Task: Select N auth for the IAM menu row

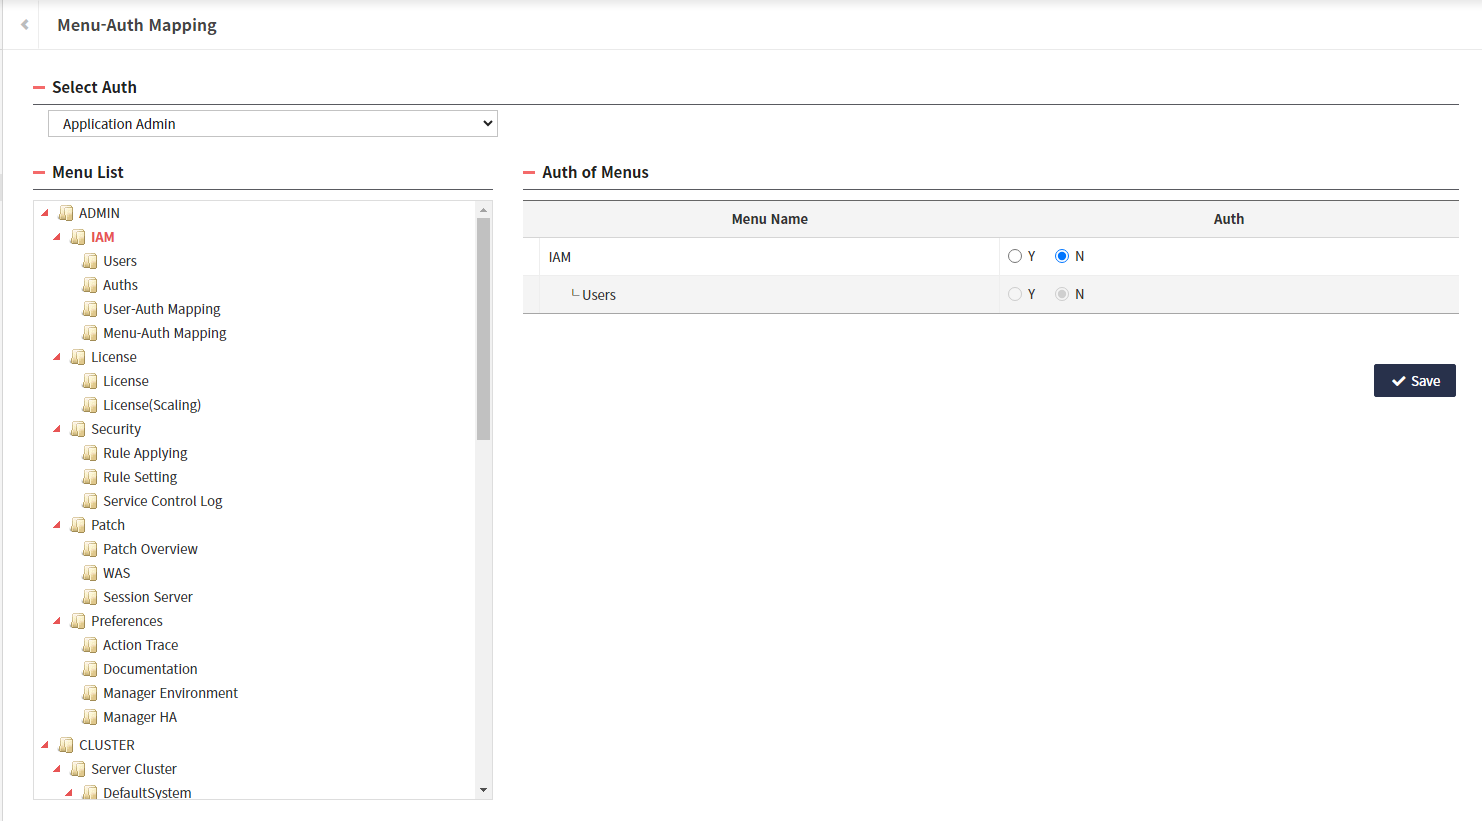Action: pos(1061,255)
